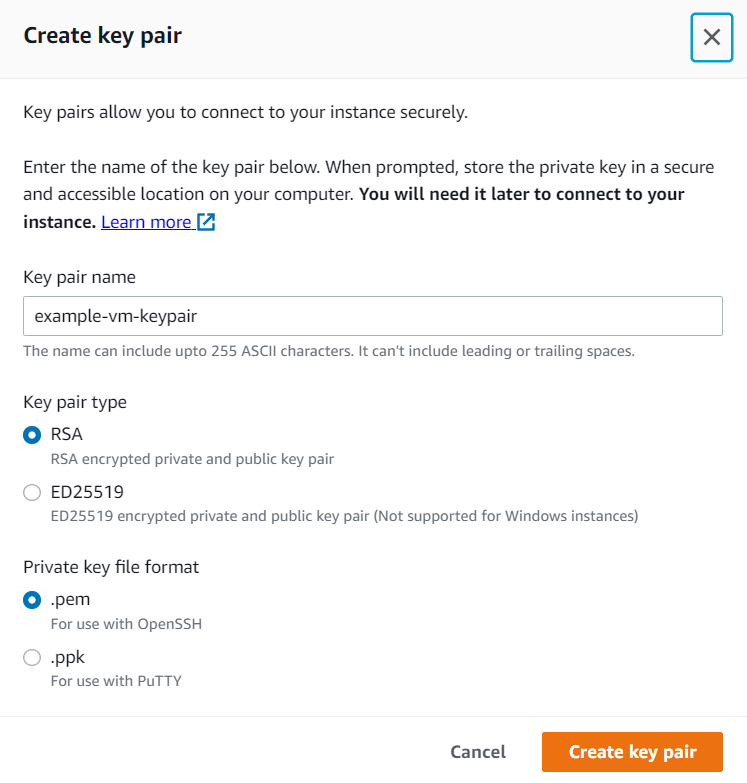Open the Learn more link
747x783 pixels.
point(146,222)
